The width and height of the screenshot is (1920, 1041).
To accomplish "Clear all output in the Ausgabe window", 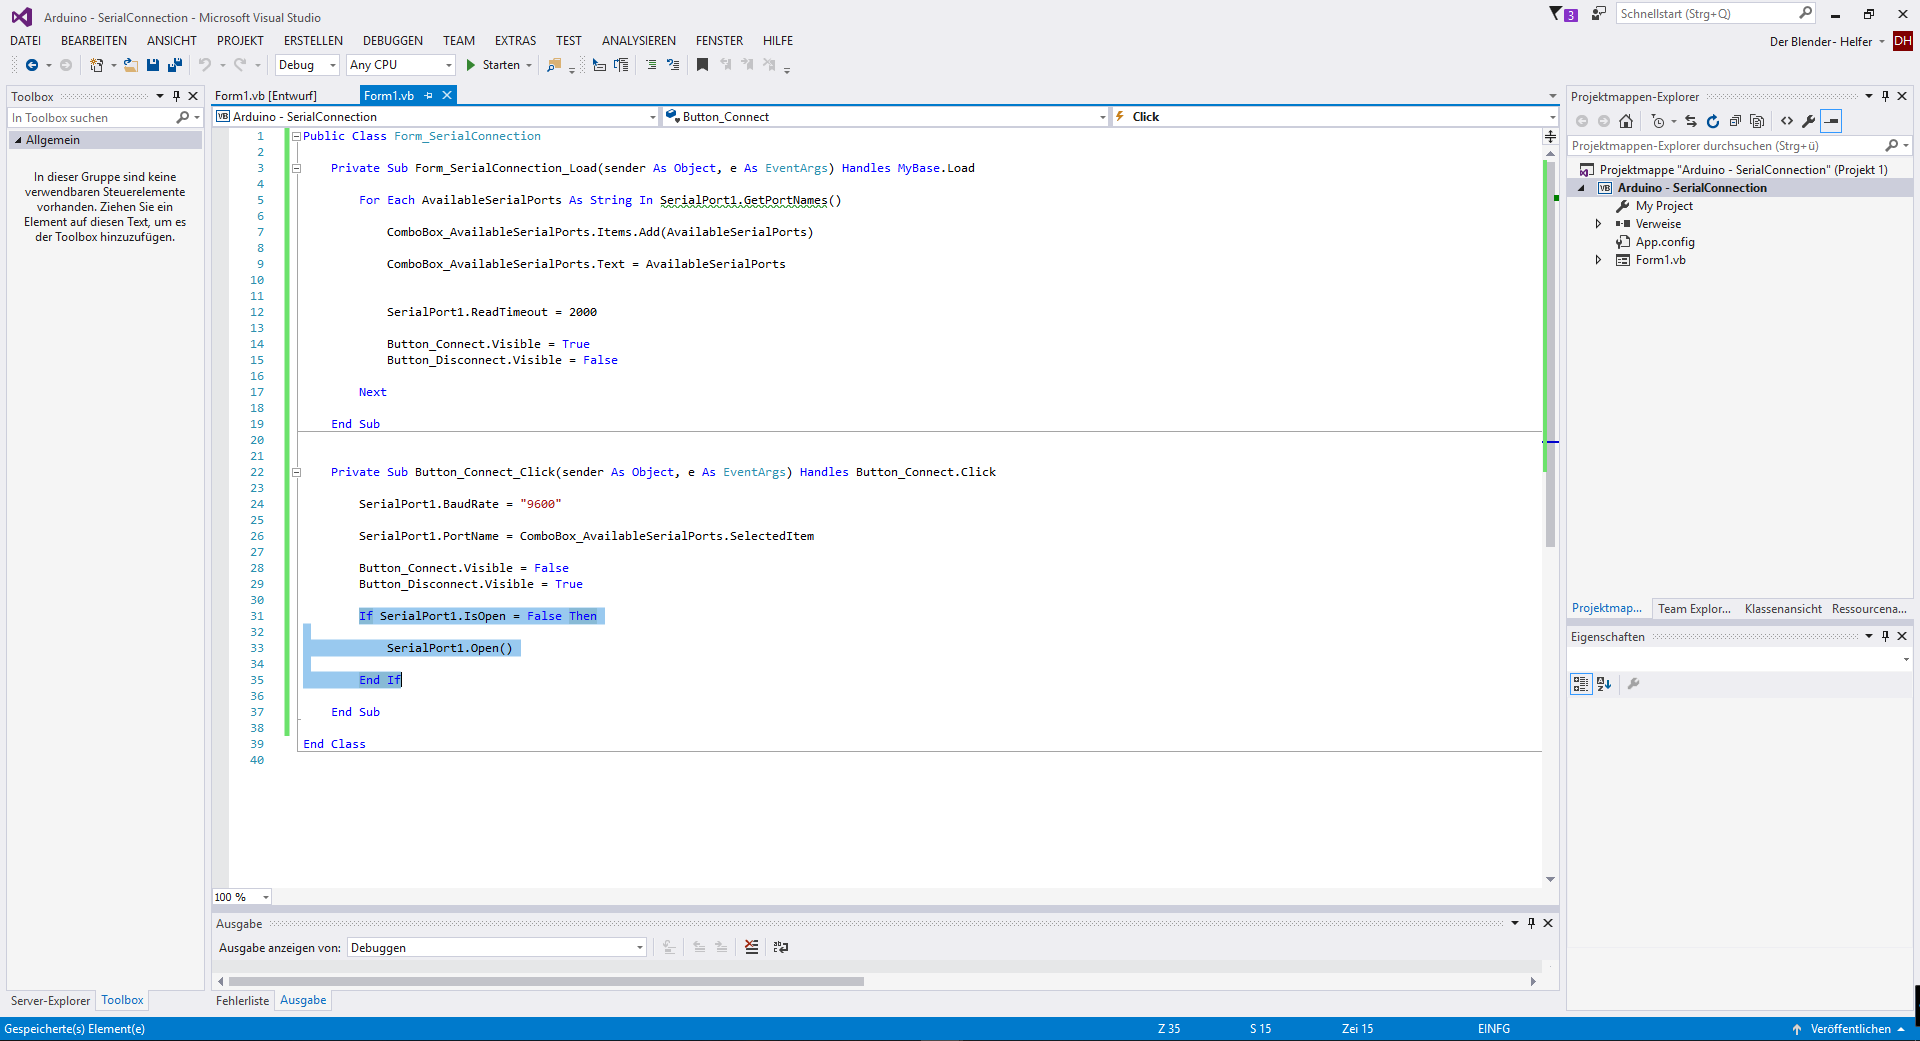I will (x=751, y=948).
